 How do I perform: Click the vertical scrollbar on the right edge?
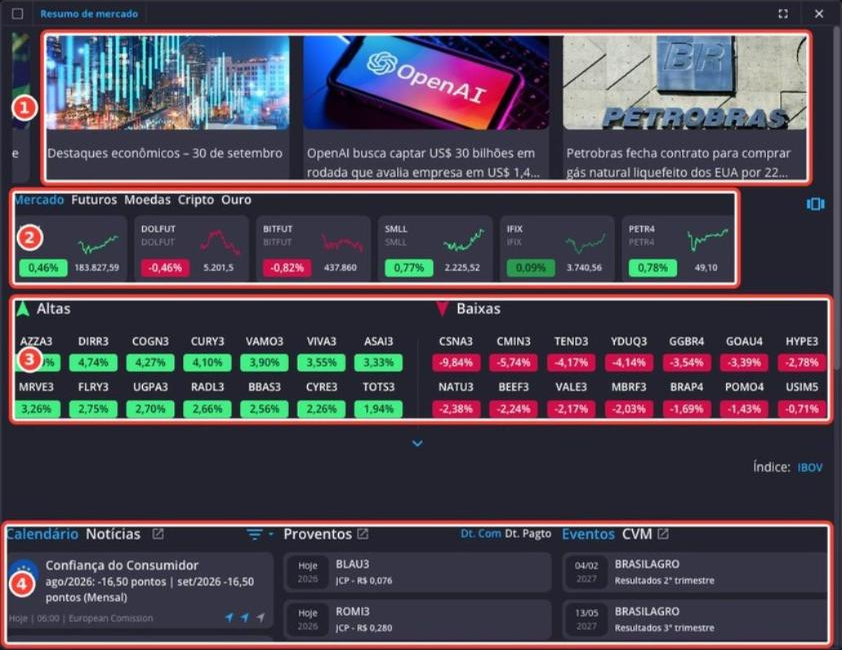coord(836,199)
